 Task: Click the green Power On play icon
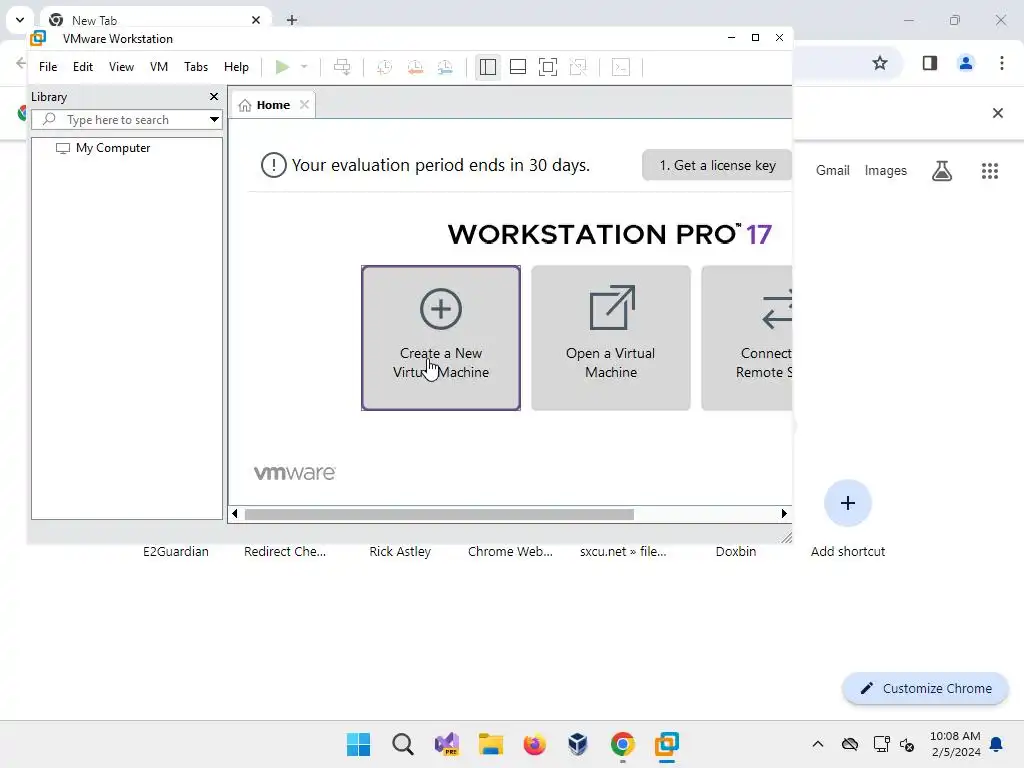pyautogui.click(x=282, y=67)
